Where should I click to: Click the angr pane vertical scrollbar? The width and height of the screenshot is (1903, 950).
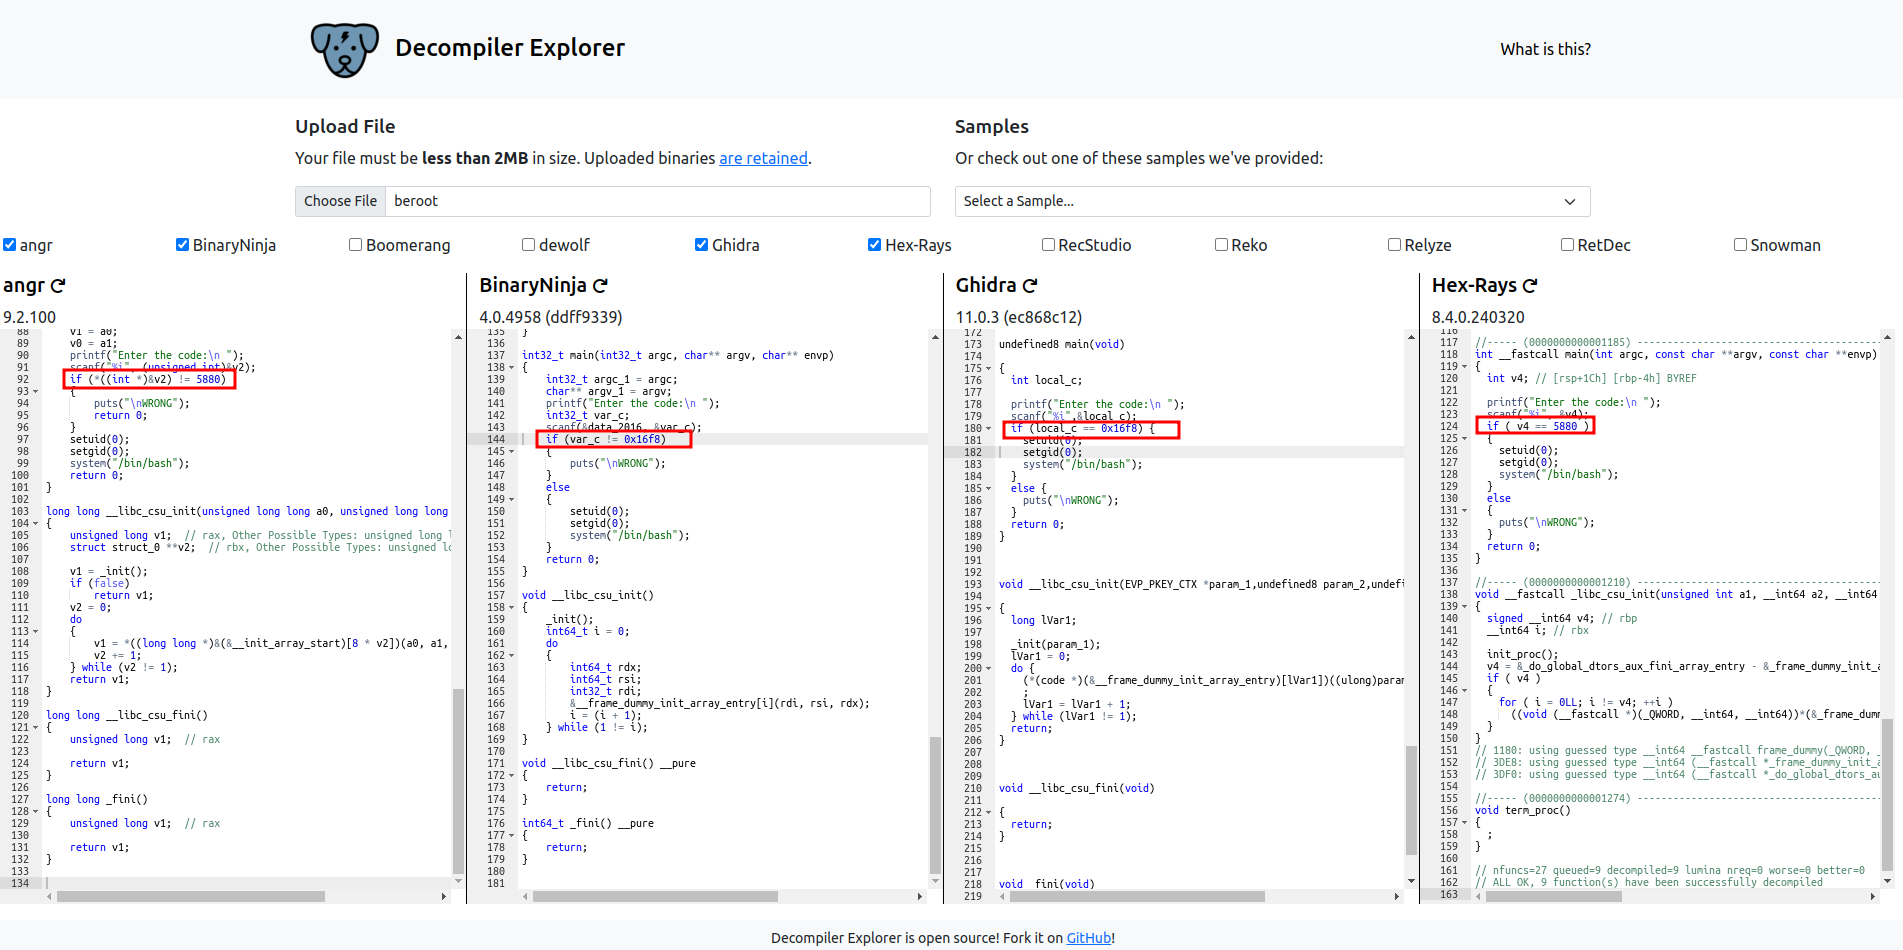pyautogui.click(x=458, y=780)
